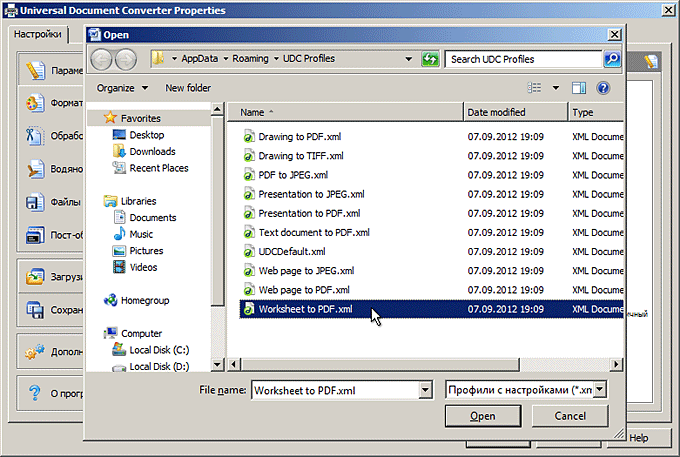Select Recent Places in Favorites

tap(159, 168)
